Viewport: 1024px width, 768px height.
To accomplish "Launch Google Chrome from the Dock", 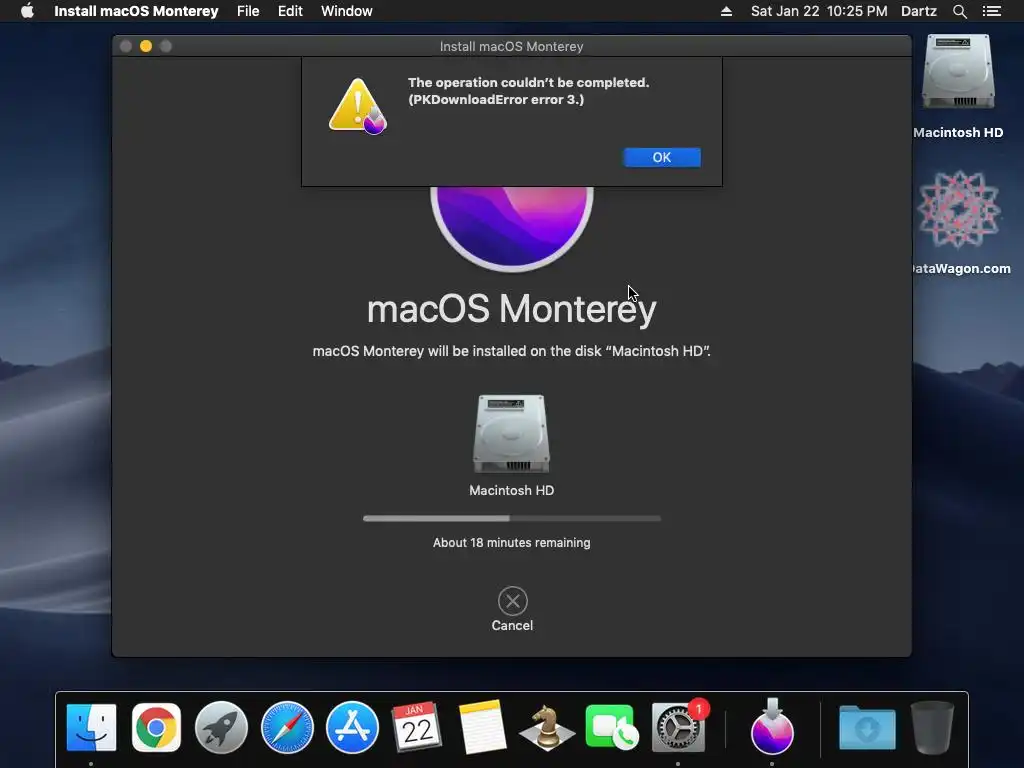I will click(x=156, y=727).
